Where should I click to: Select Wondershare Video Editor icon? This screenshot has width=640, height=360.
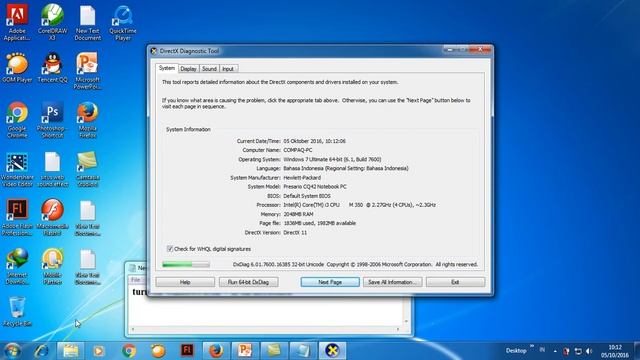tap(17, 169)
